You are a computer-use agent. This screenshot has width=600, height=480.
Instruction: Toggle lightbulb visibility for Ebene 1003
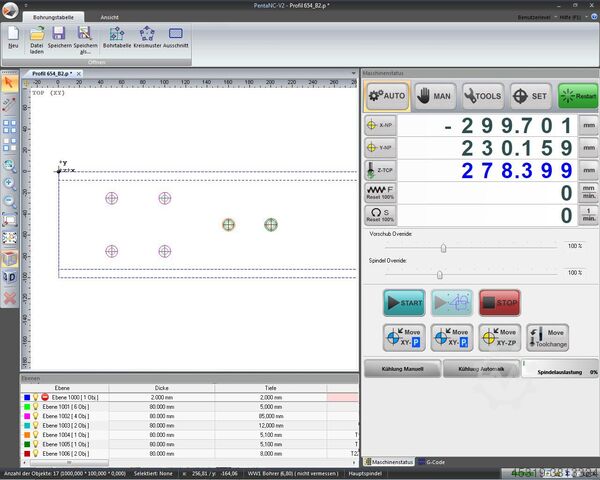(x=35, y=426)
